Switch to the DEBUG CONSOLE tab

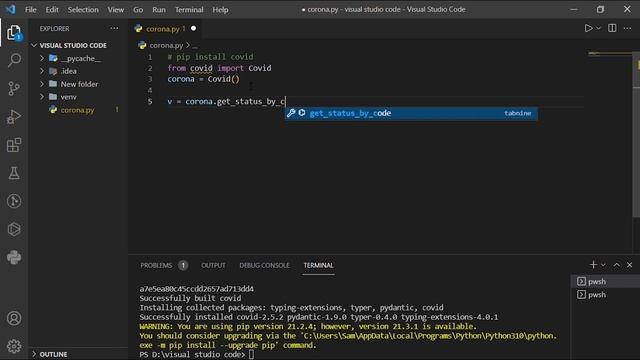point(264,265)
